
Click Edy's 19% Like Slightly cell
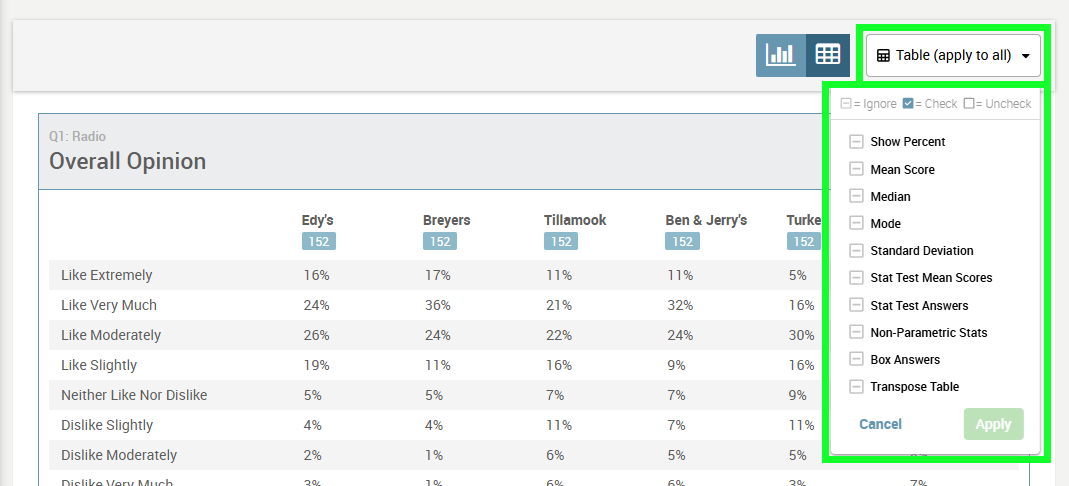click(x=316, y=365)
